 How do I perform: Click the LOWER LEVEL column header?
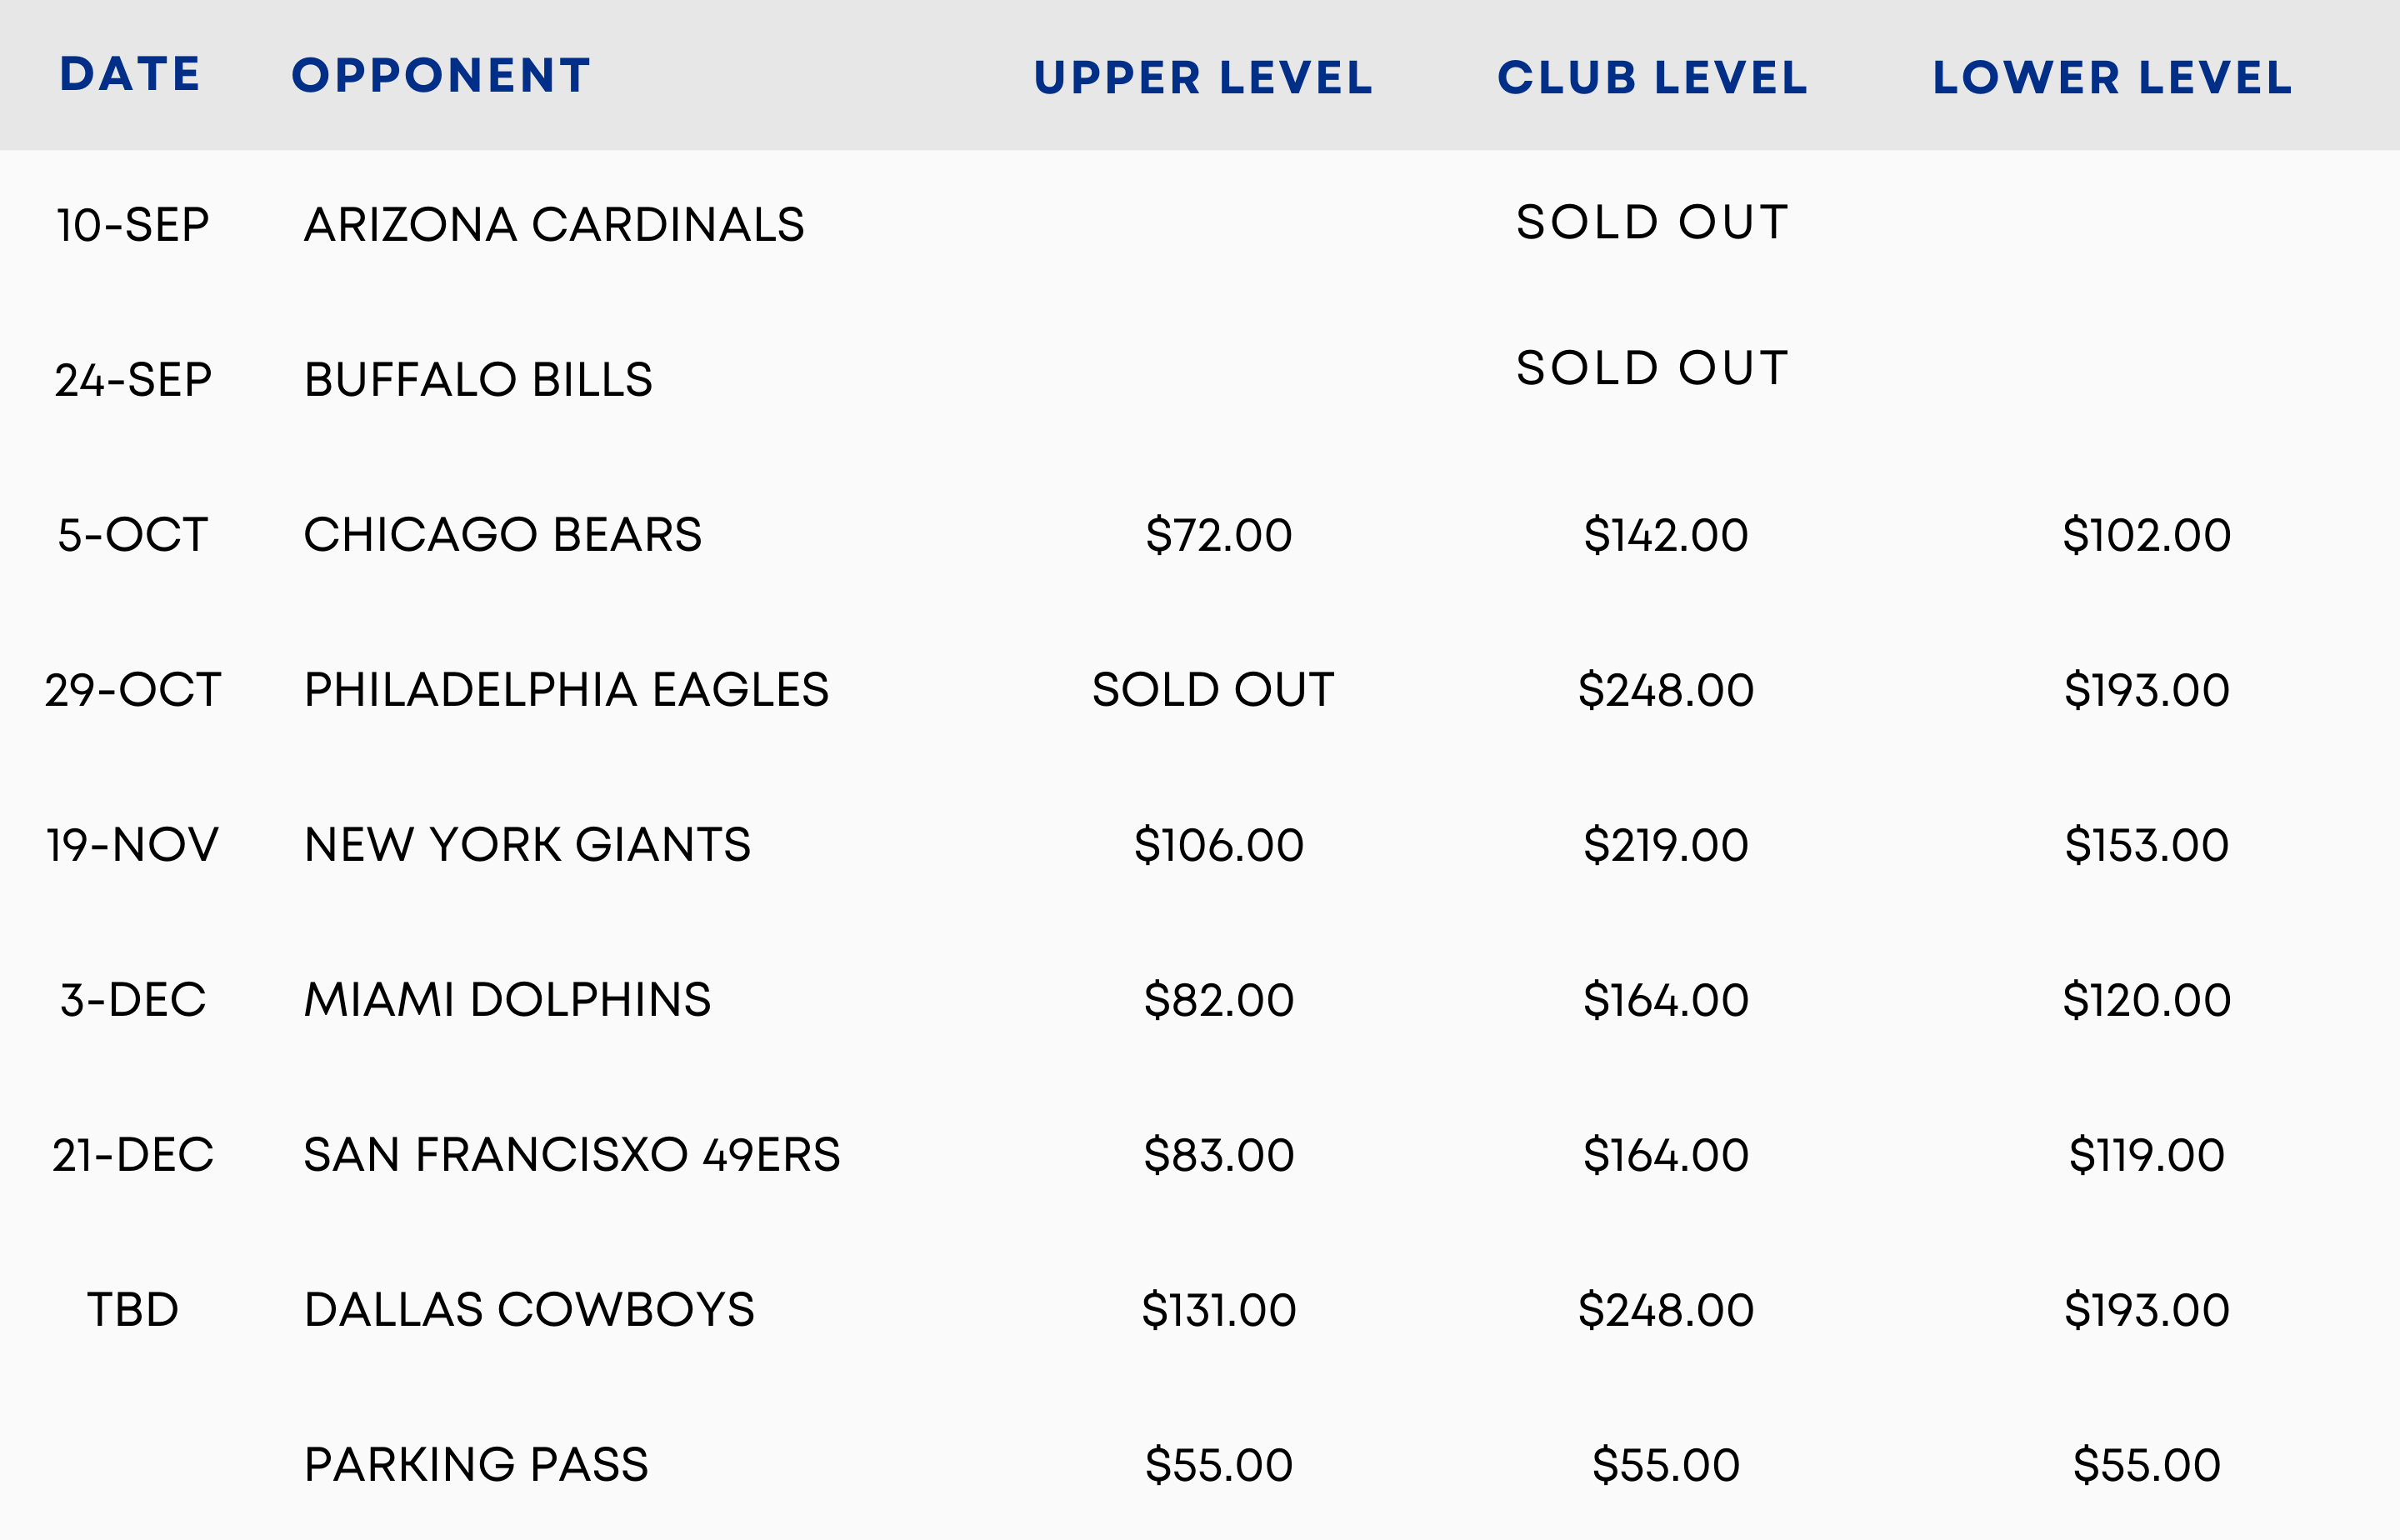click(2112, 78)
